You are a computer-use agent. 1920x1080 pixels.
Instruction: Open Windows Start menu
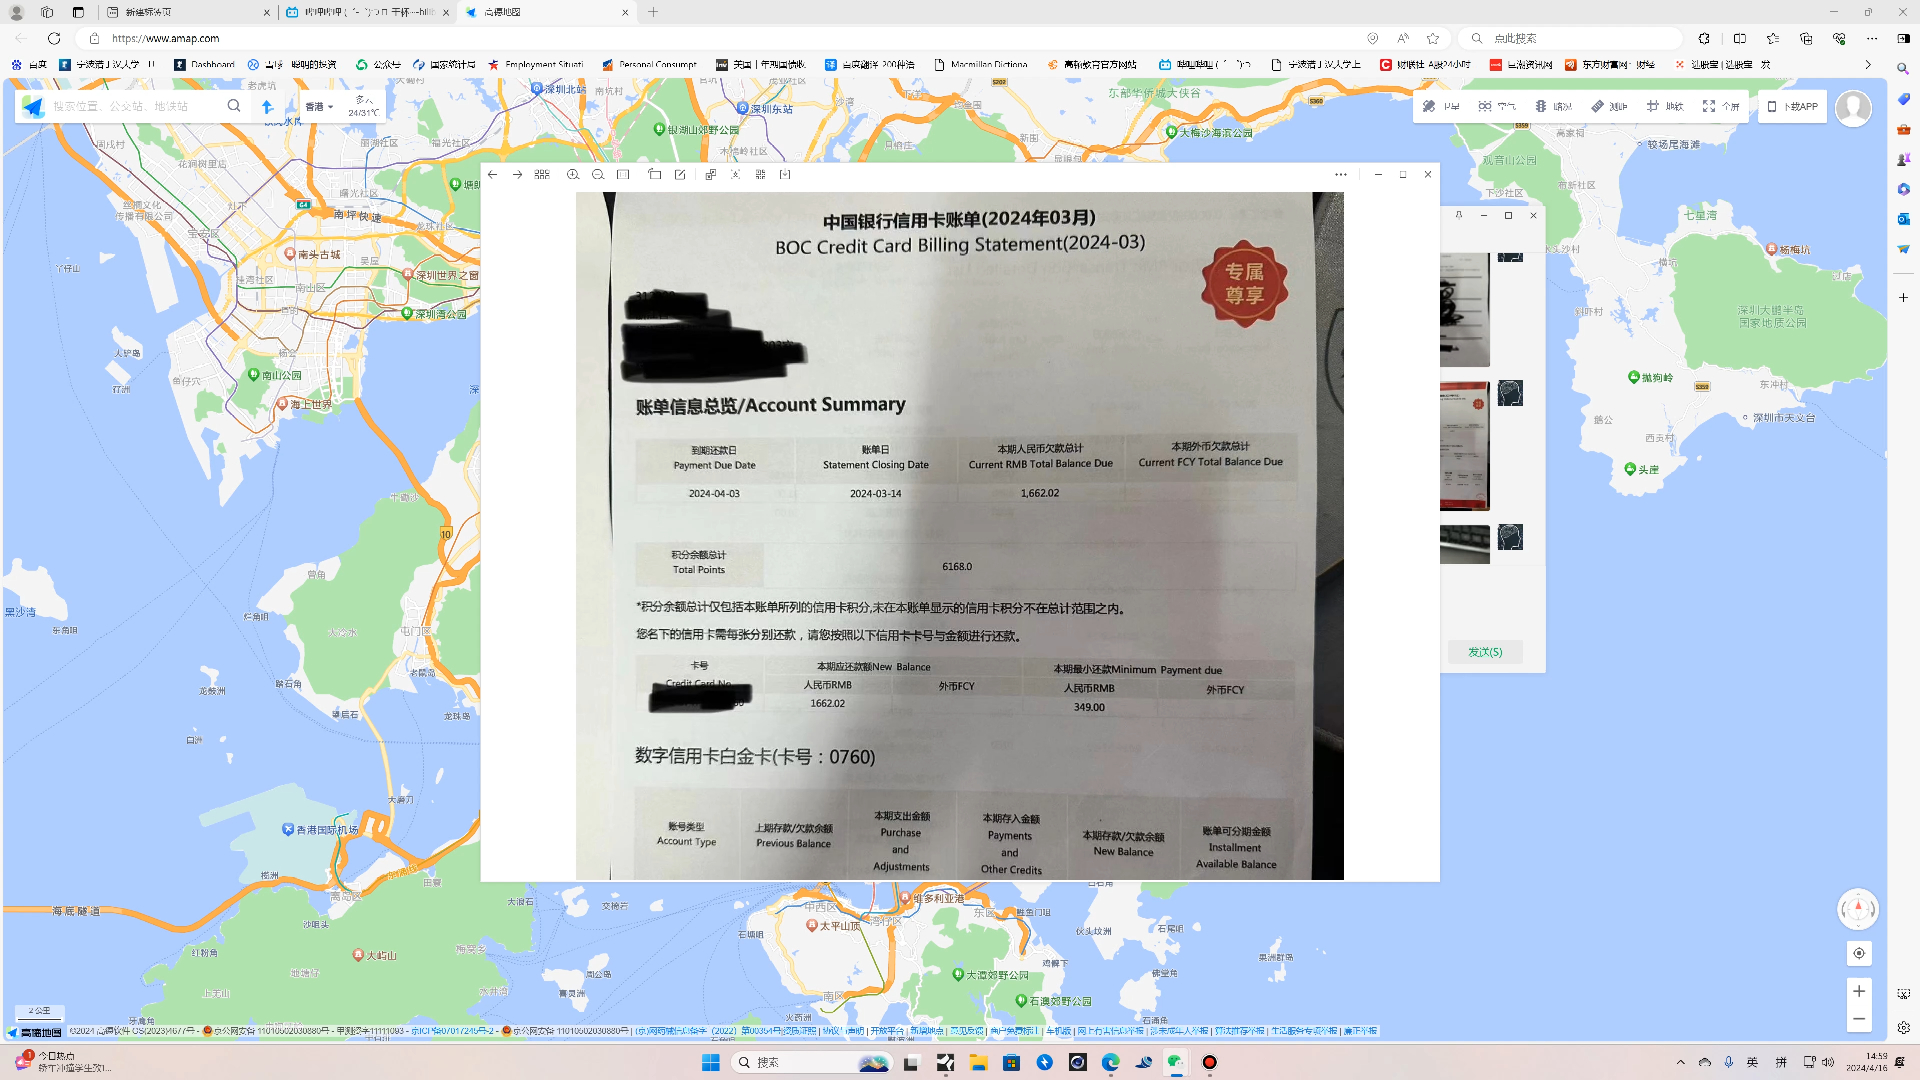pos(710,1062)
